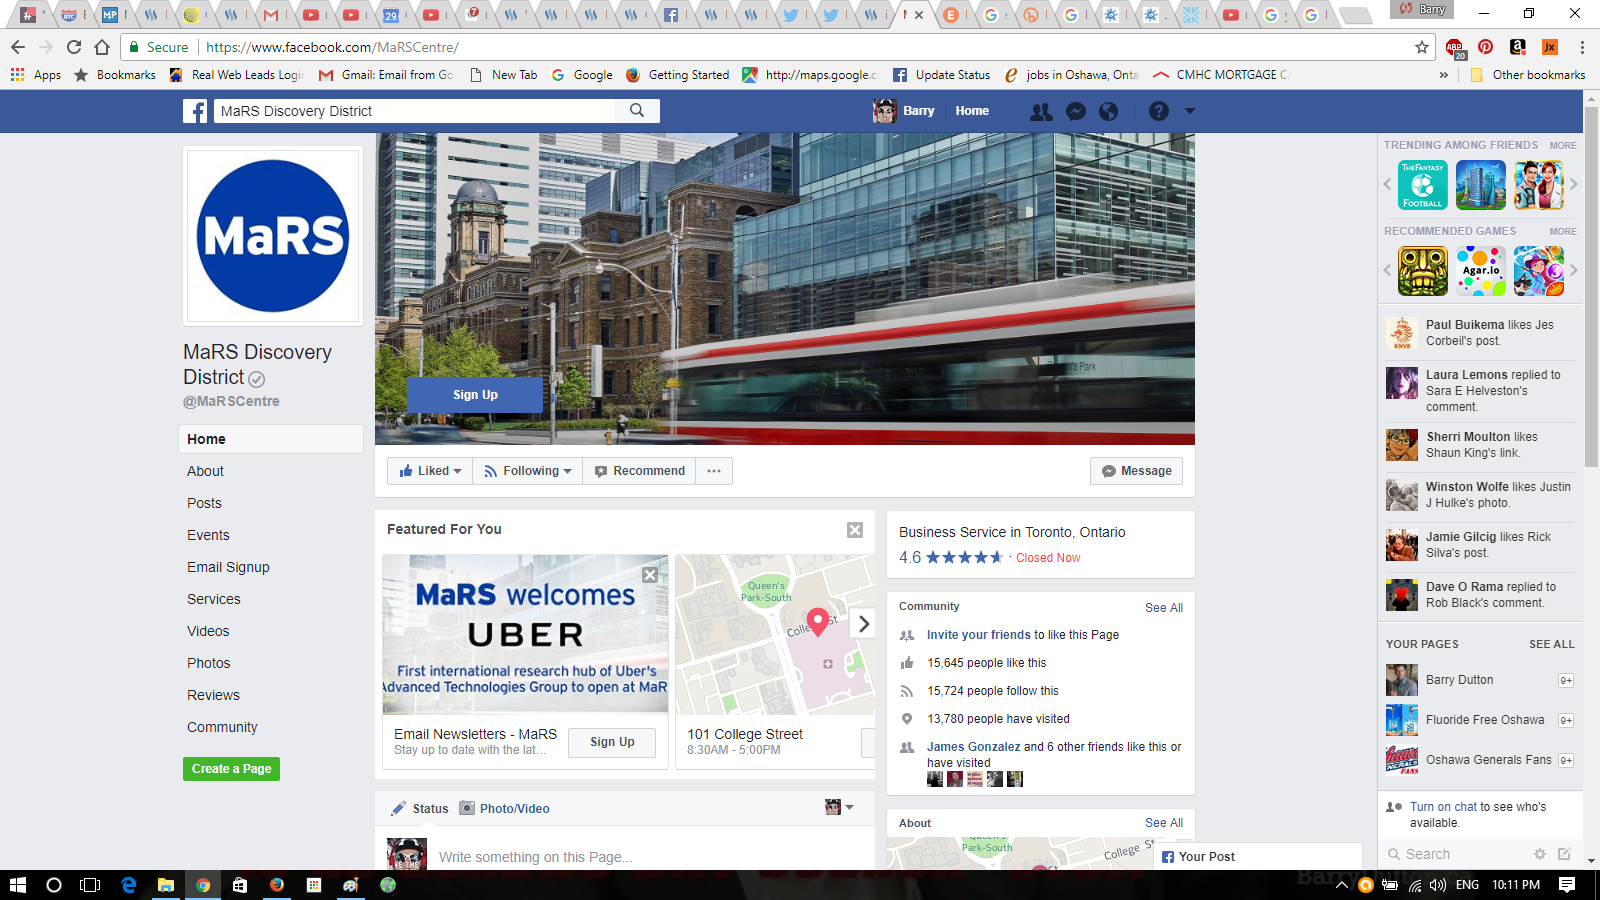Image resolution: width=1600 pixels, height=900 pixels.
Task: Open the Notifications globe icon
Action: (x=1109, y=112)
